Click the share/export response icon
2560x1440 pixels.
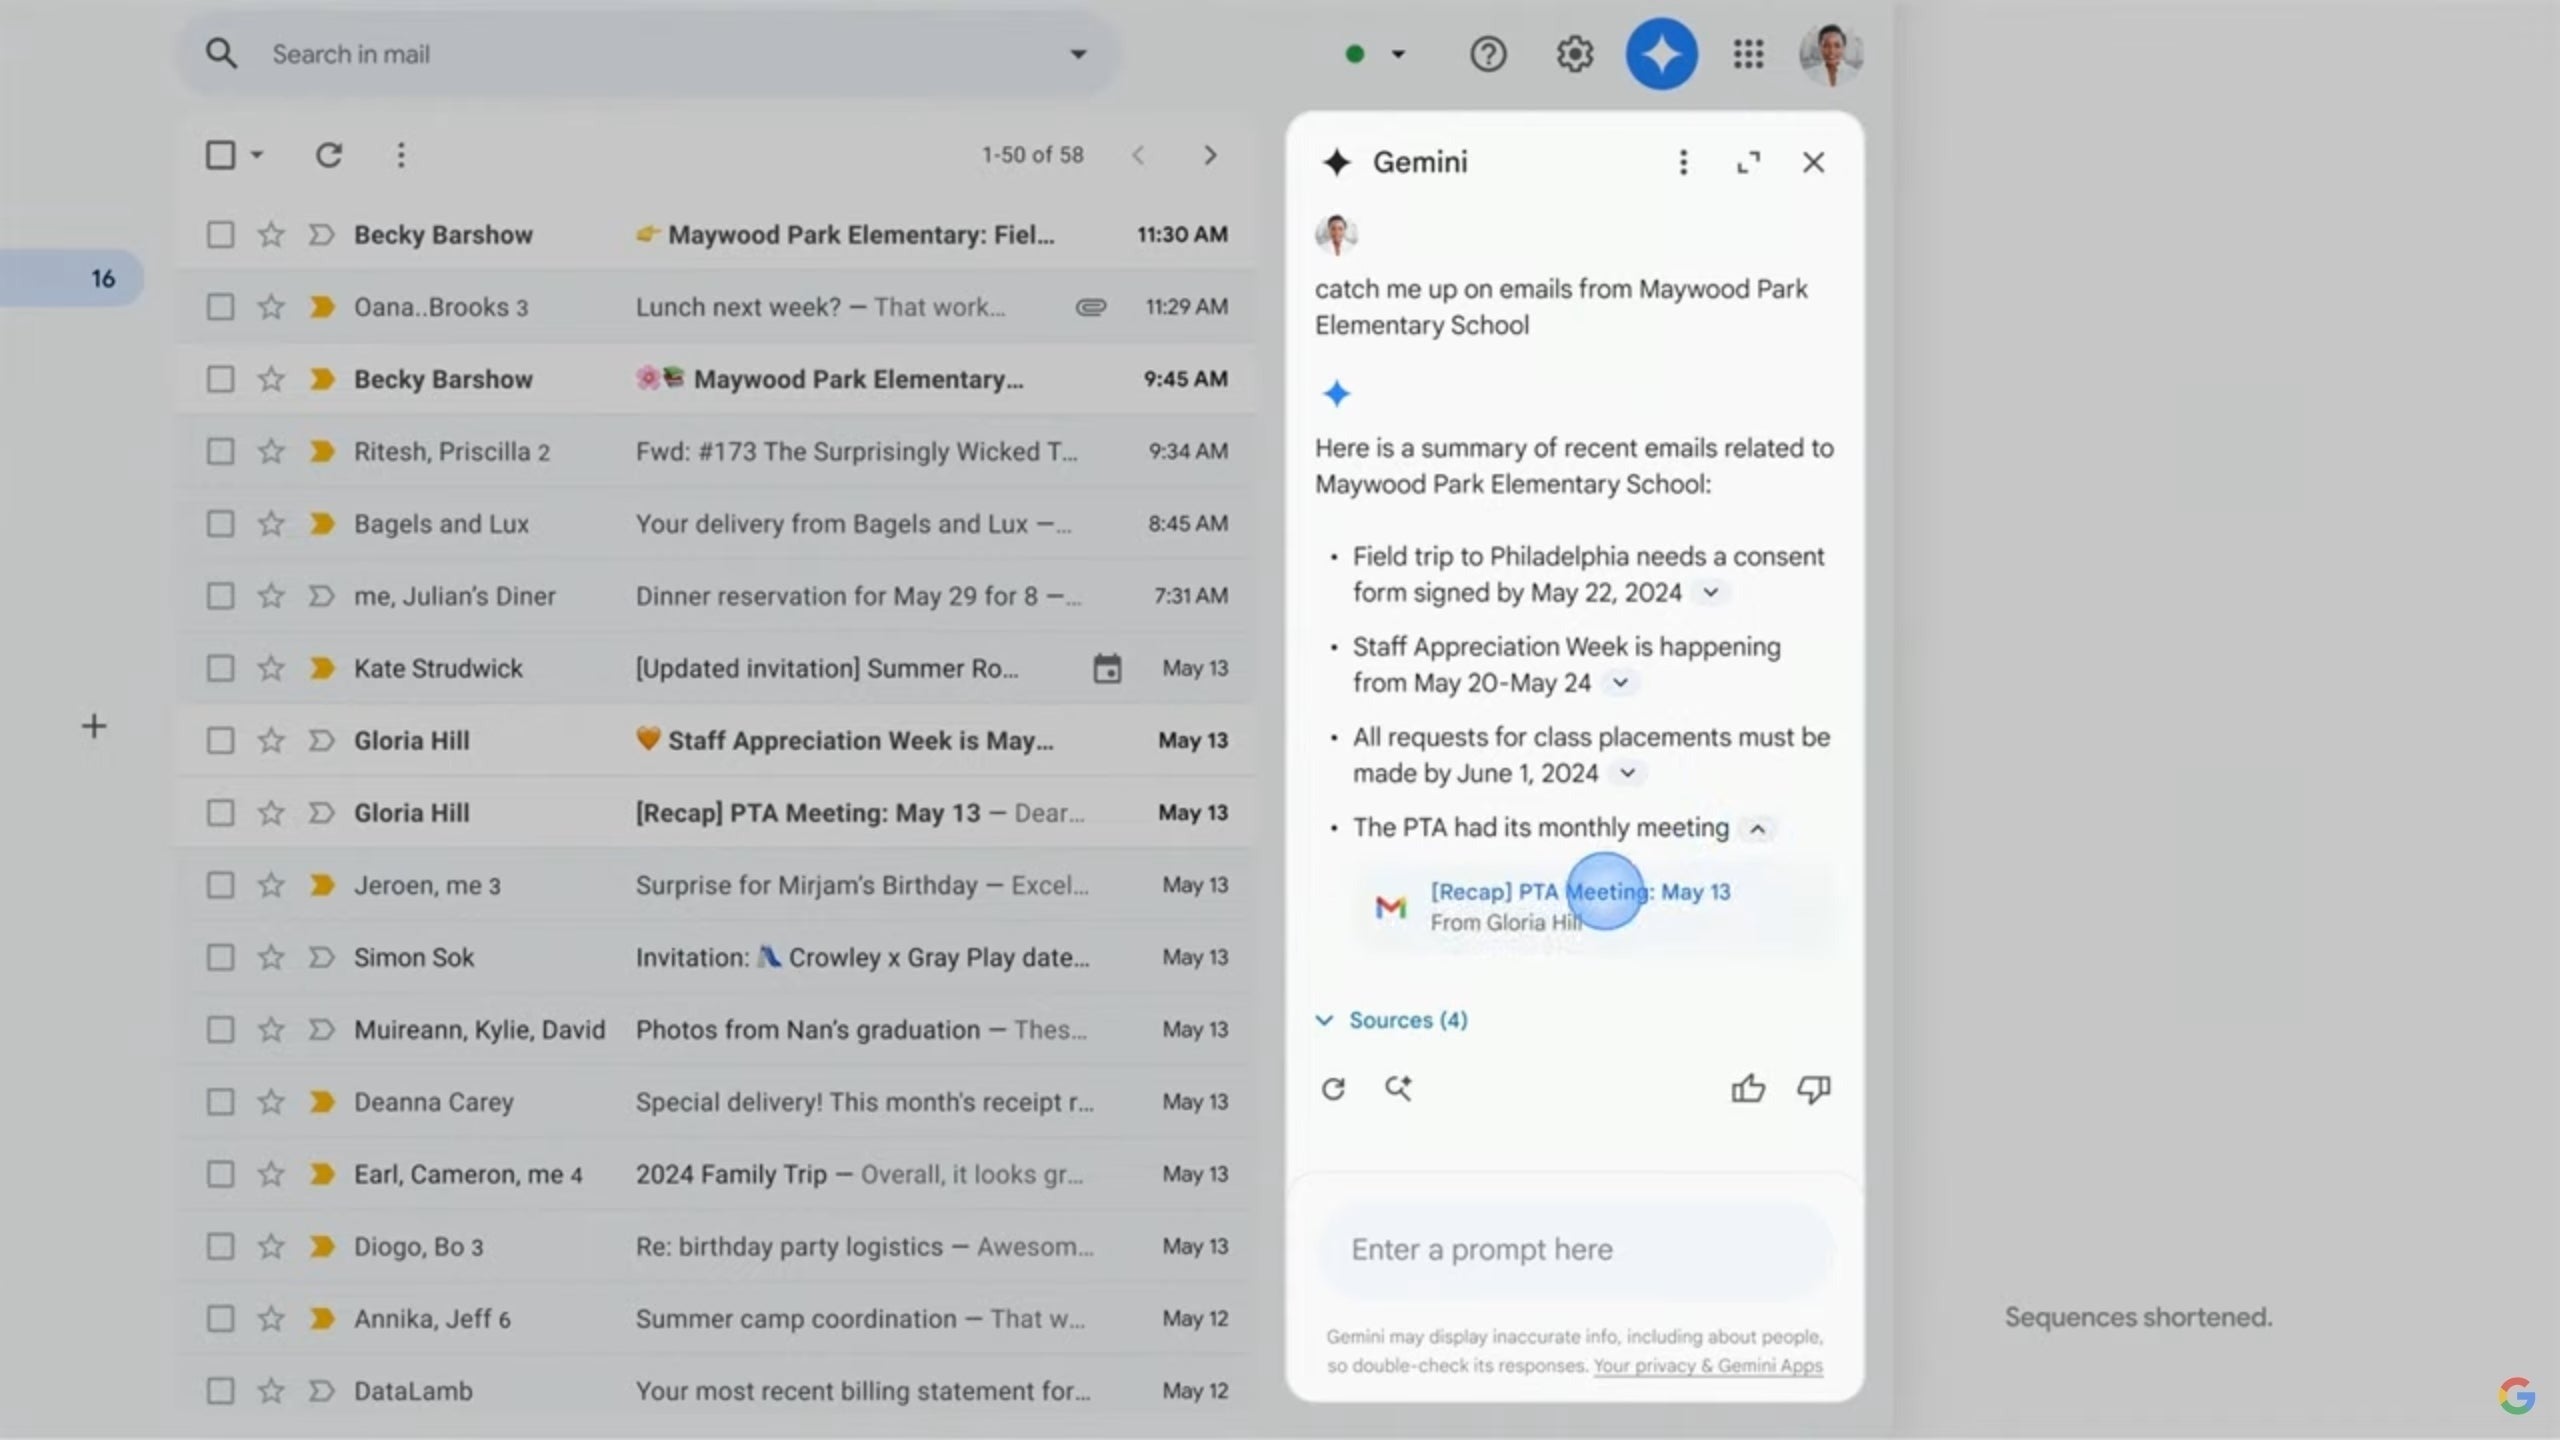point(1398,1088)
